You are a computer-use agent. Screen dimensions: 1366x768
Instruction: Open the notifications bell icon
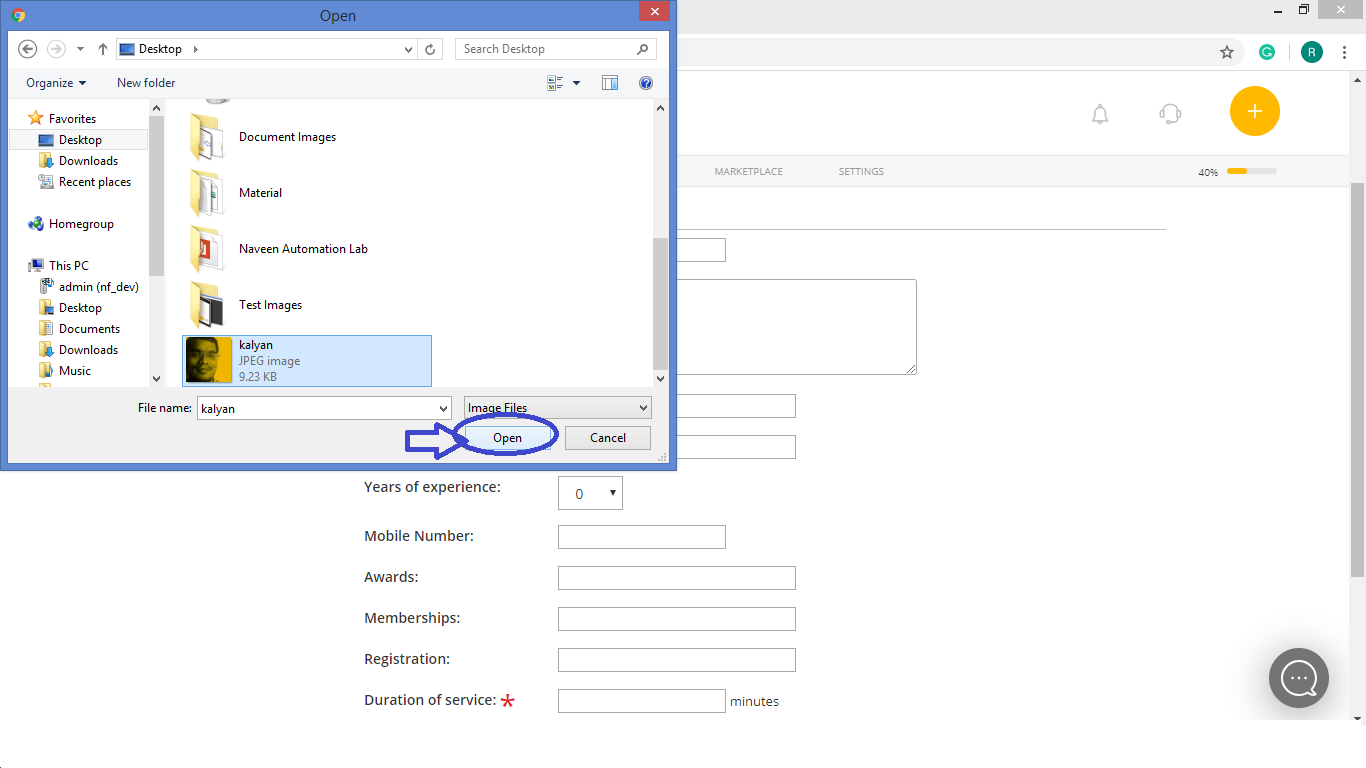point(1100,114)
